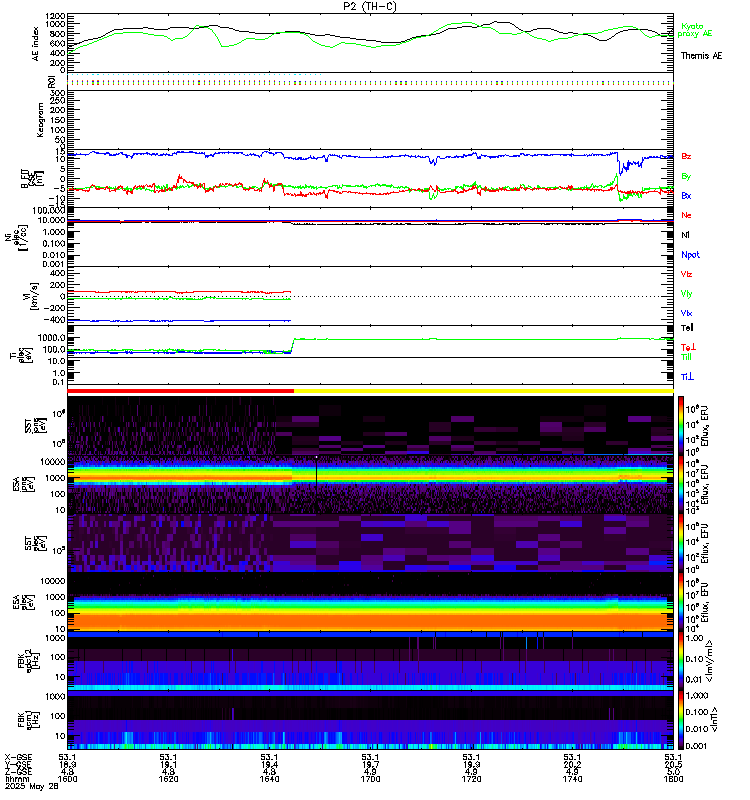Click the '1740' time tick label
The height and width of the screenshot is (800, 750).
(x=572, y=779)
